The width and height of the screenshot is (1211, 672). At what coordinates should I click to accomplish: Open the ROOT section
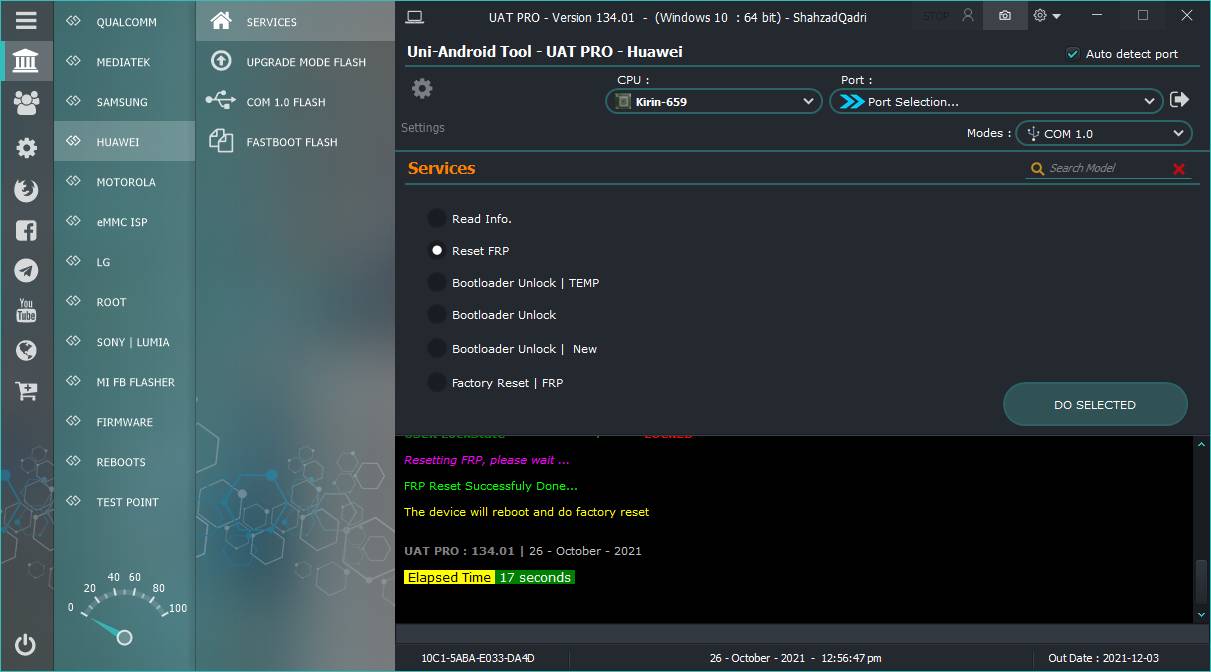[124, 301]
